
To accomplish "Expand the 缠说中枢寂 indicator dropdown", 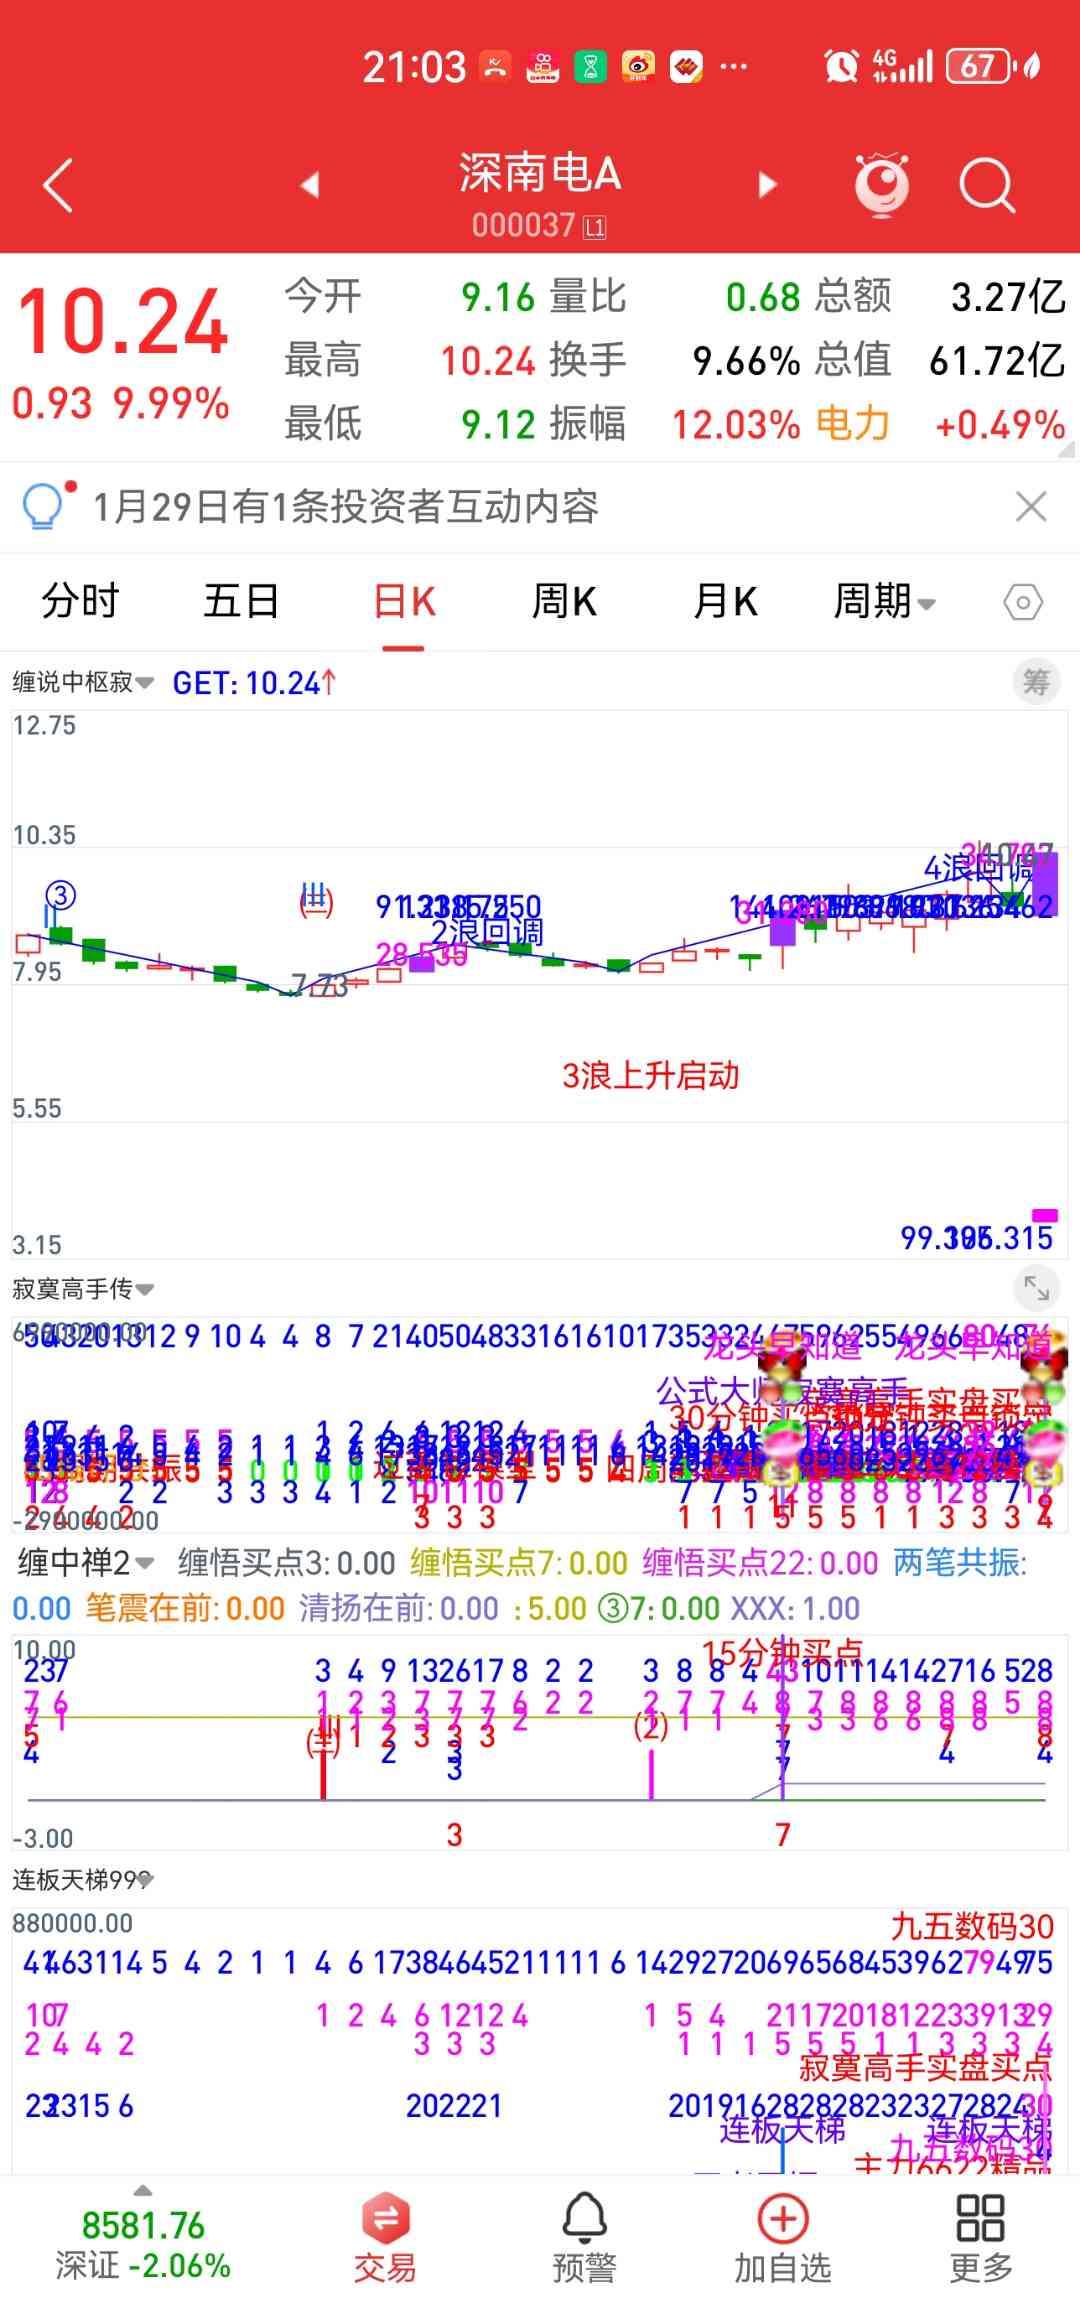I will (x=83, y=682).
